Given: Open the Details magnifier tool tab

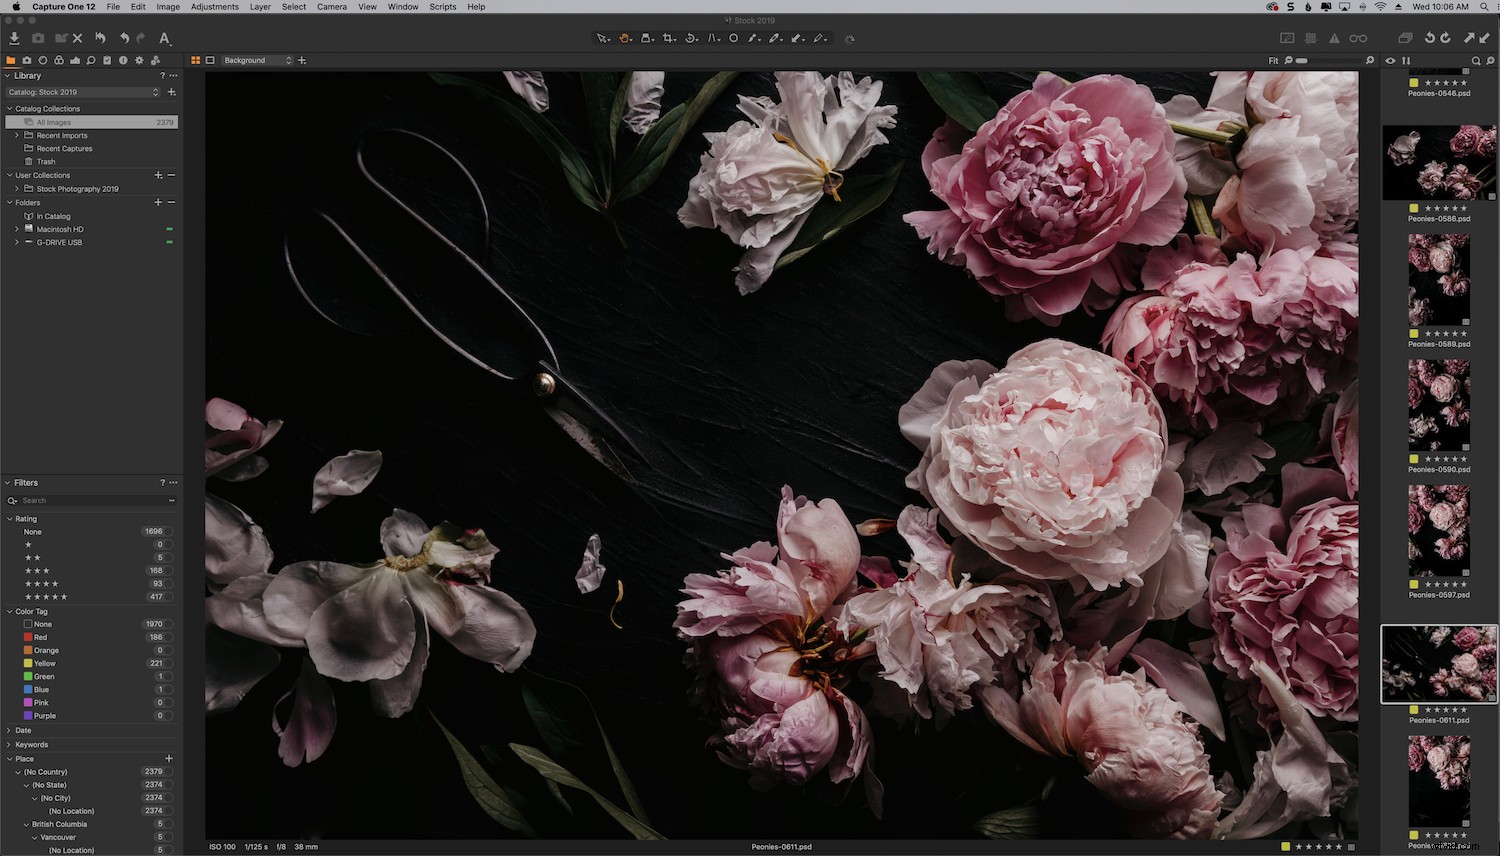Looking at the screenshot, I should point(91,60).
